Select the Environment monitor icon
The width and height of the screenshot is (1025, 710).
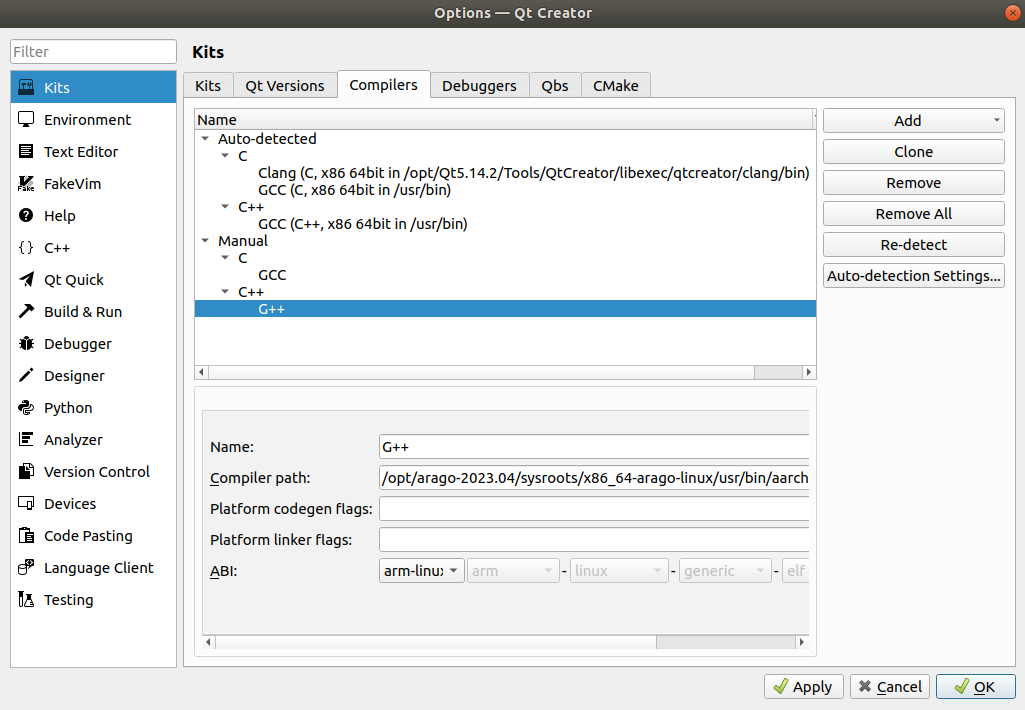click(x=27, y=119)
